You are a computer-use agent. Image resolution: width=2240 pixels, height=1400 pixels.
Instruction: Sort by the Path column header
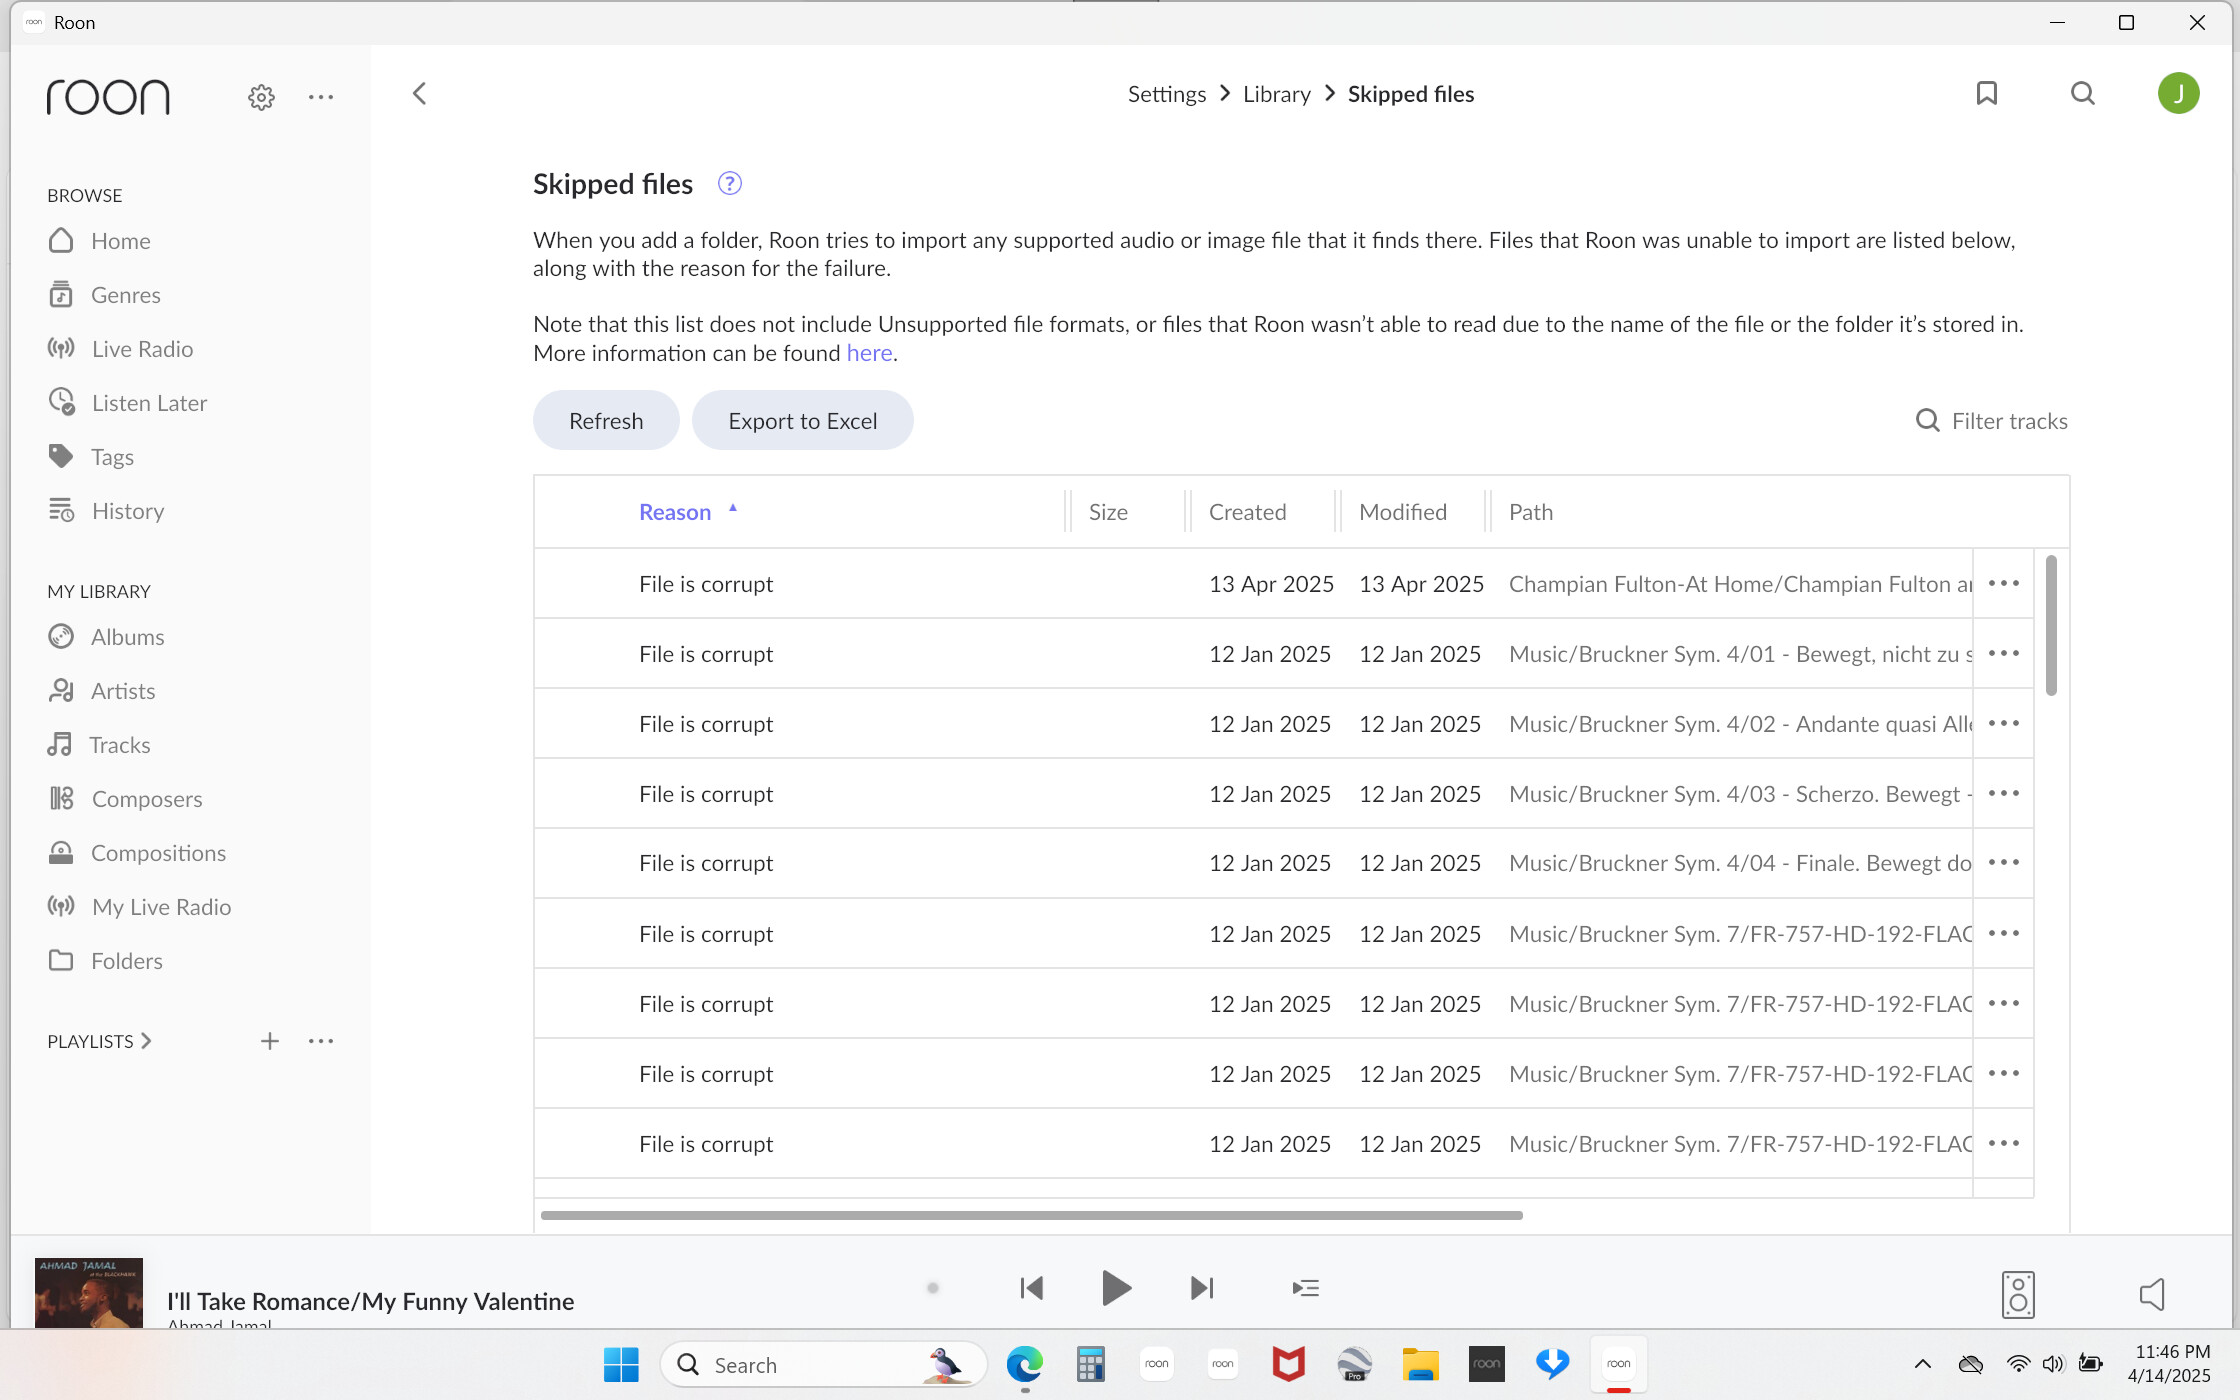[x=1530, y=512]
